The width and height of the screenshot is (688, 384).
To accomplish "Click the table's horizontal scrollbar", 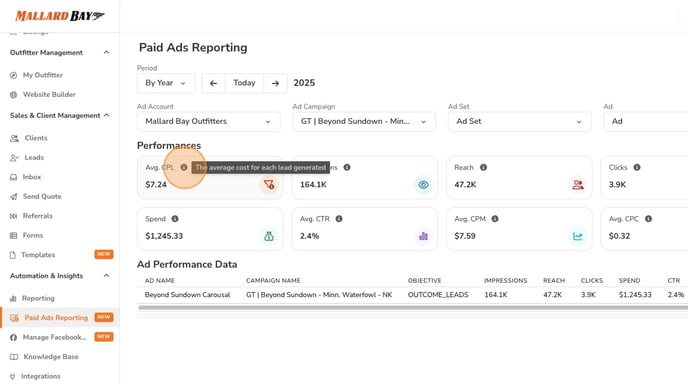I will point(412,308).
